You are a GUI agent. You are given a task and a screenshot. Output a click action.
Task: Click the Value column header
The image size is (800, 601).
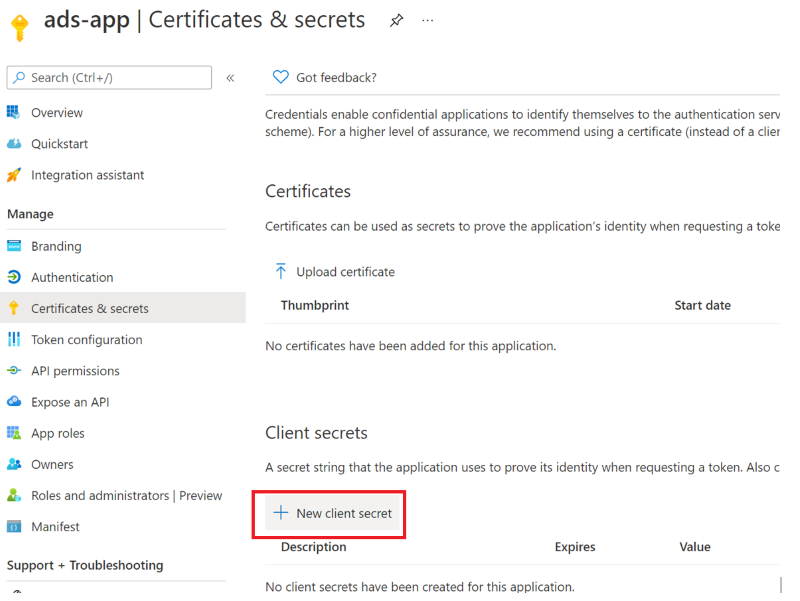(x=695, y=547)
